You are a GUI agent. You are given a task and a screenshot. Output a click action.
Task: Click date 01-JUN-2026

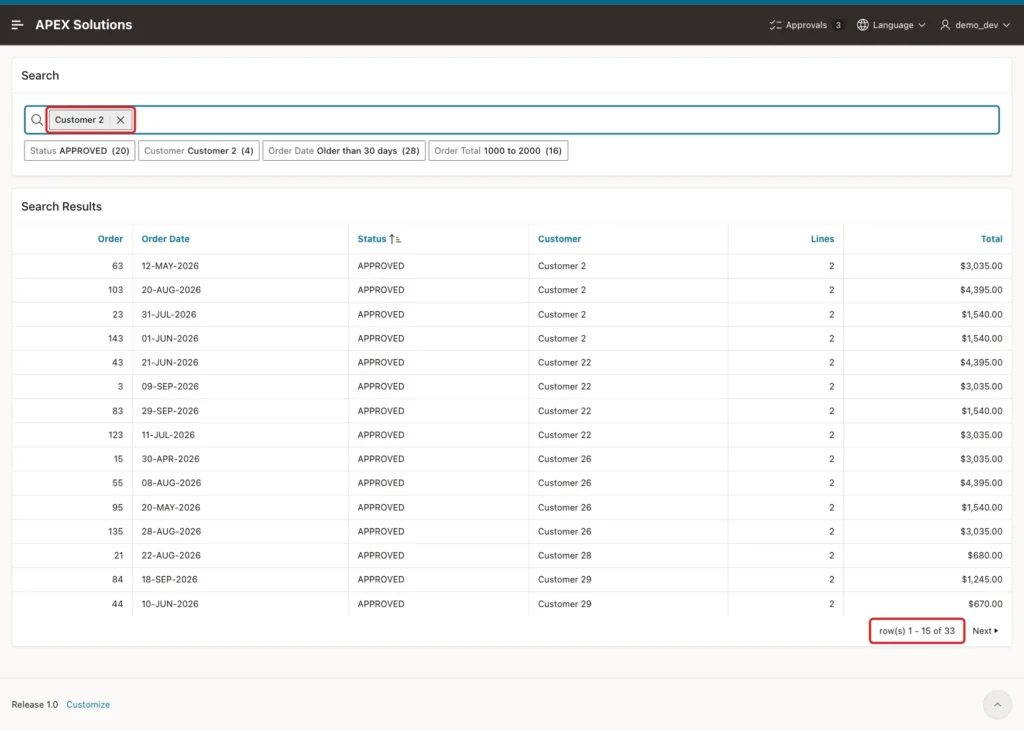tap(170, 338)
